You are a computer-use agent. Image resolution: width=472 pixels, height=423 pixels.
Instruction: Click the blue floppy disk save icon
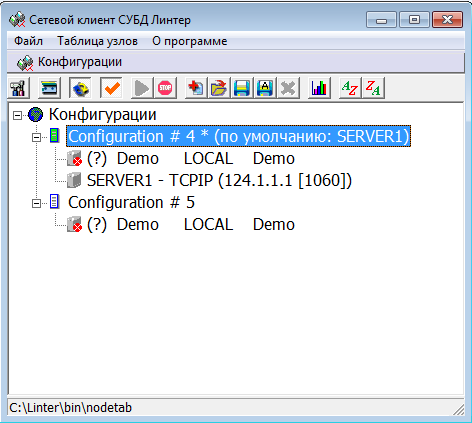click(242, 88)
